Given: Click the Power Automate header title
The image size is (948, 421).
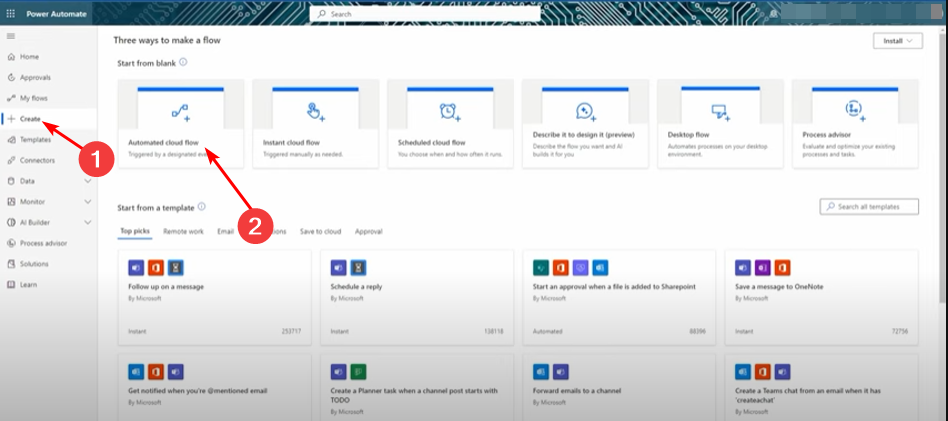Looking at the screenshot, I should 56,14.
